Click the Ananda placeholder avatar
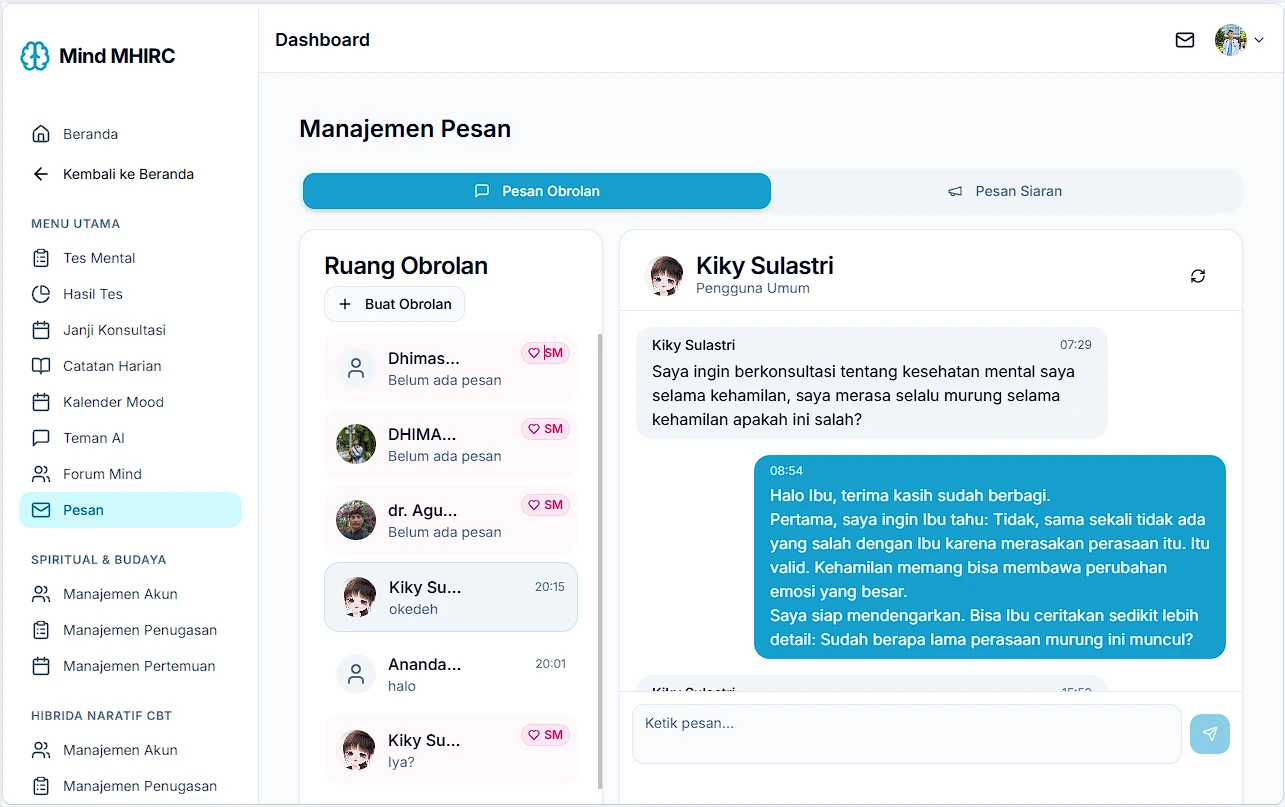 click(356, 674)
